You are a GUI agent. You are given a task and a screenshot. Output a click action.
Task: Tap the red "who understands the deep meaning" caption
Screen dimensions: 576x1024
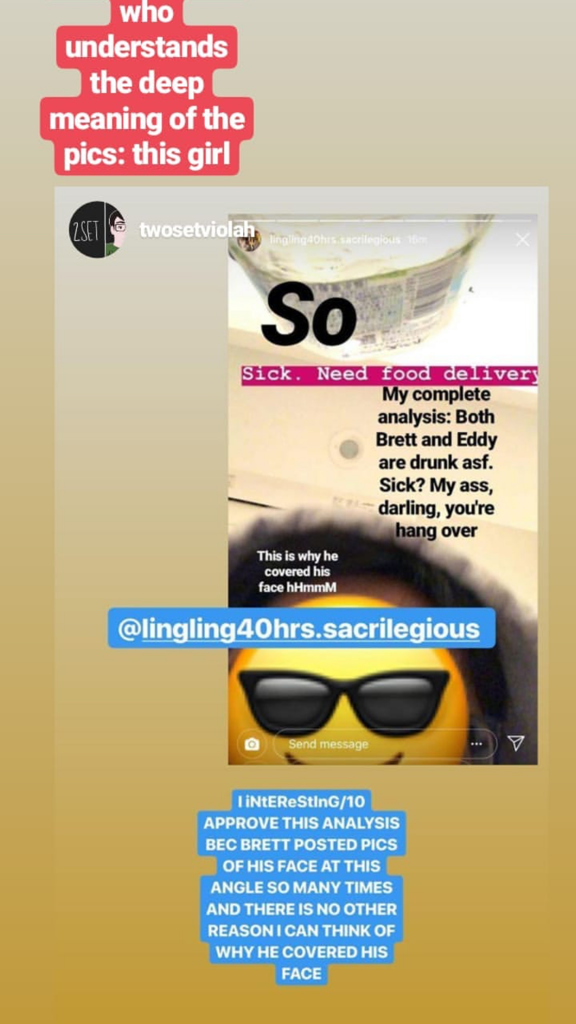click(x=147, y=86)
